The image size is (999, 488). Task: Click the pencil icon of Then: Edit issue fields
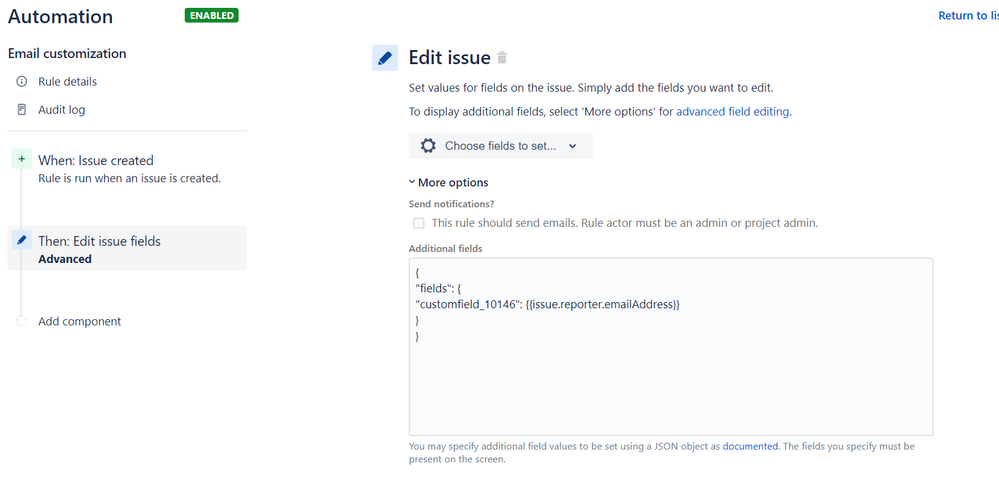(x=22, y=240)
